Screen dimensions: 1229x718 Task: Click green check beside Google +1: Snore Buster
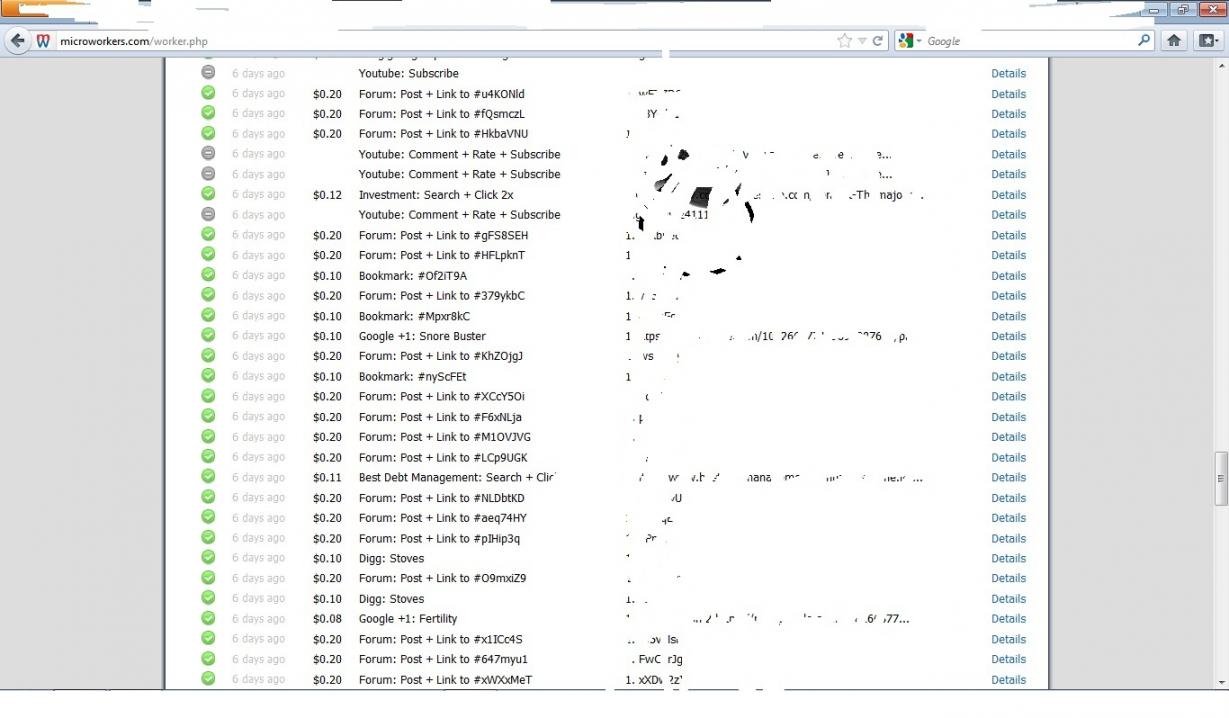[208, 335]
